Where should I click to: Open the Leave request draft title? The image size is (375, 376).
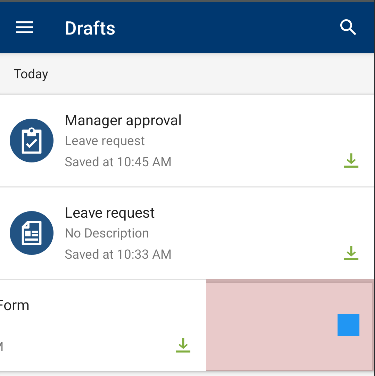coord(110,213)
